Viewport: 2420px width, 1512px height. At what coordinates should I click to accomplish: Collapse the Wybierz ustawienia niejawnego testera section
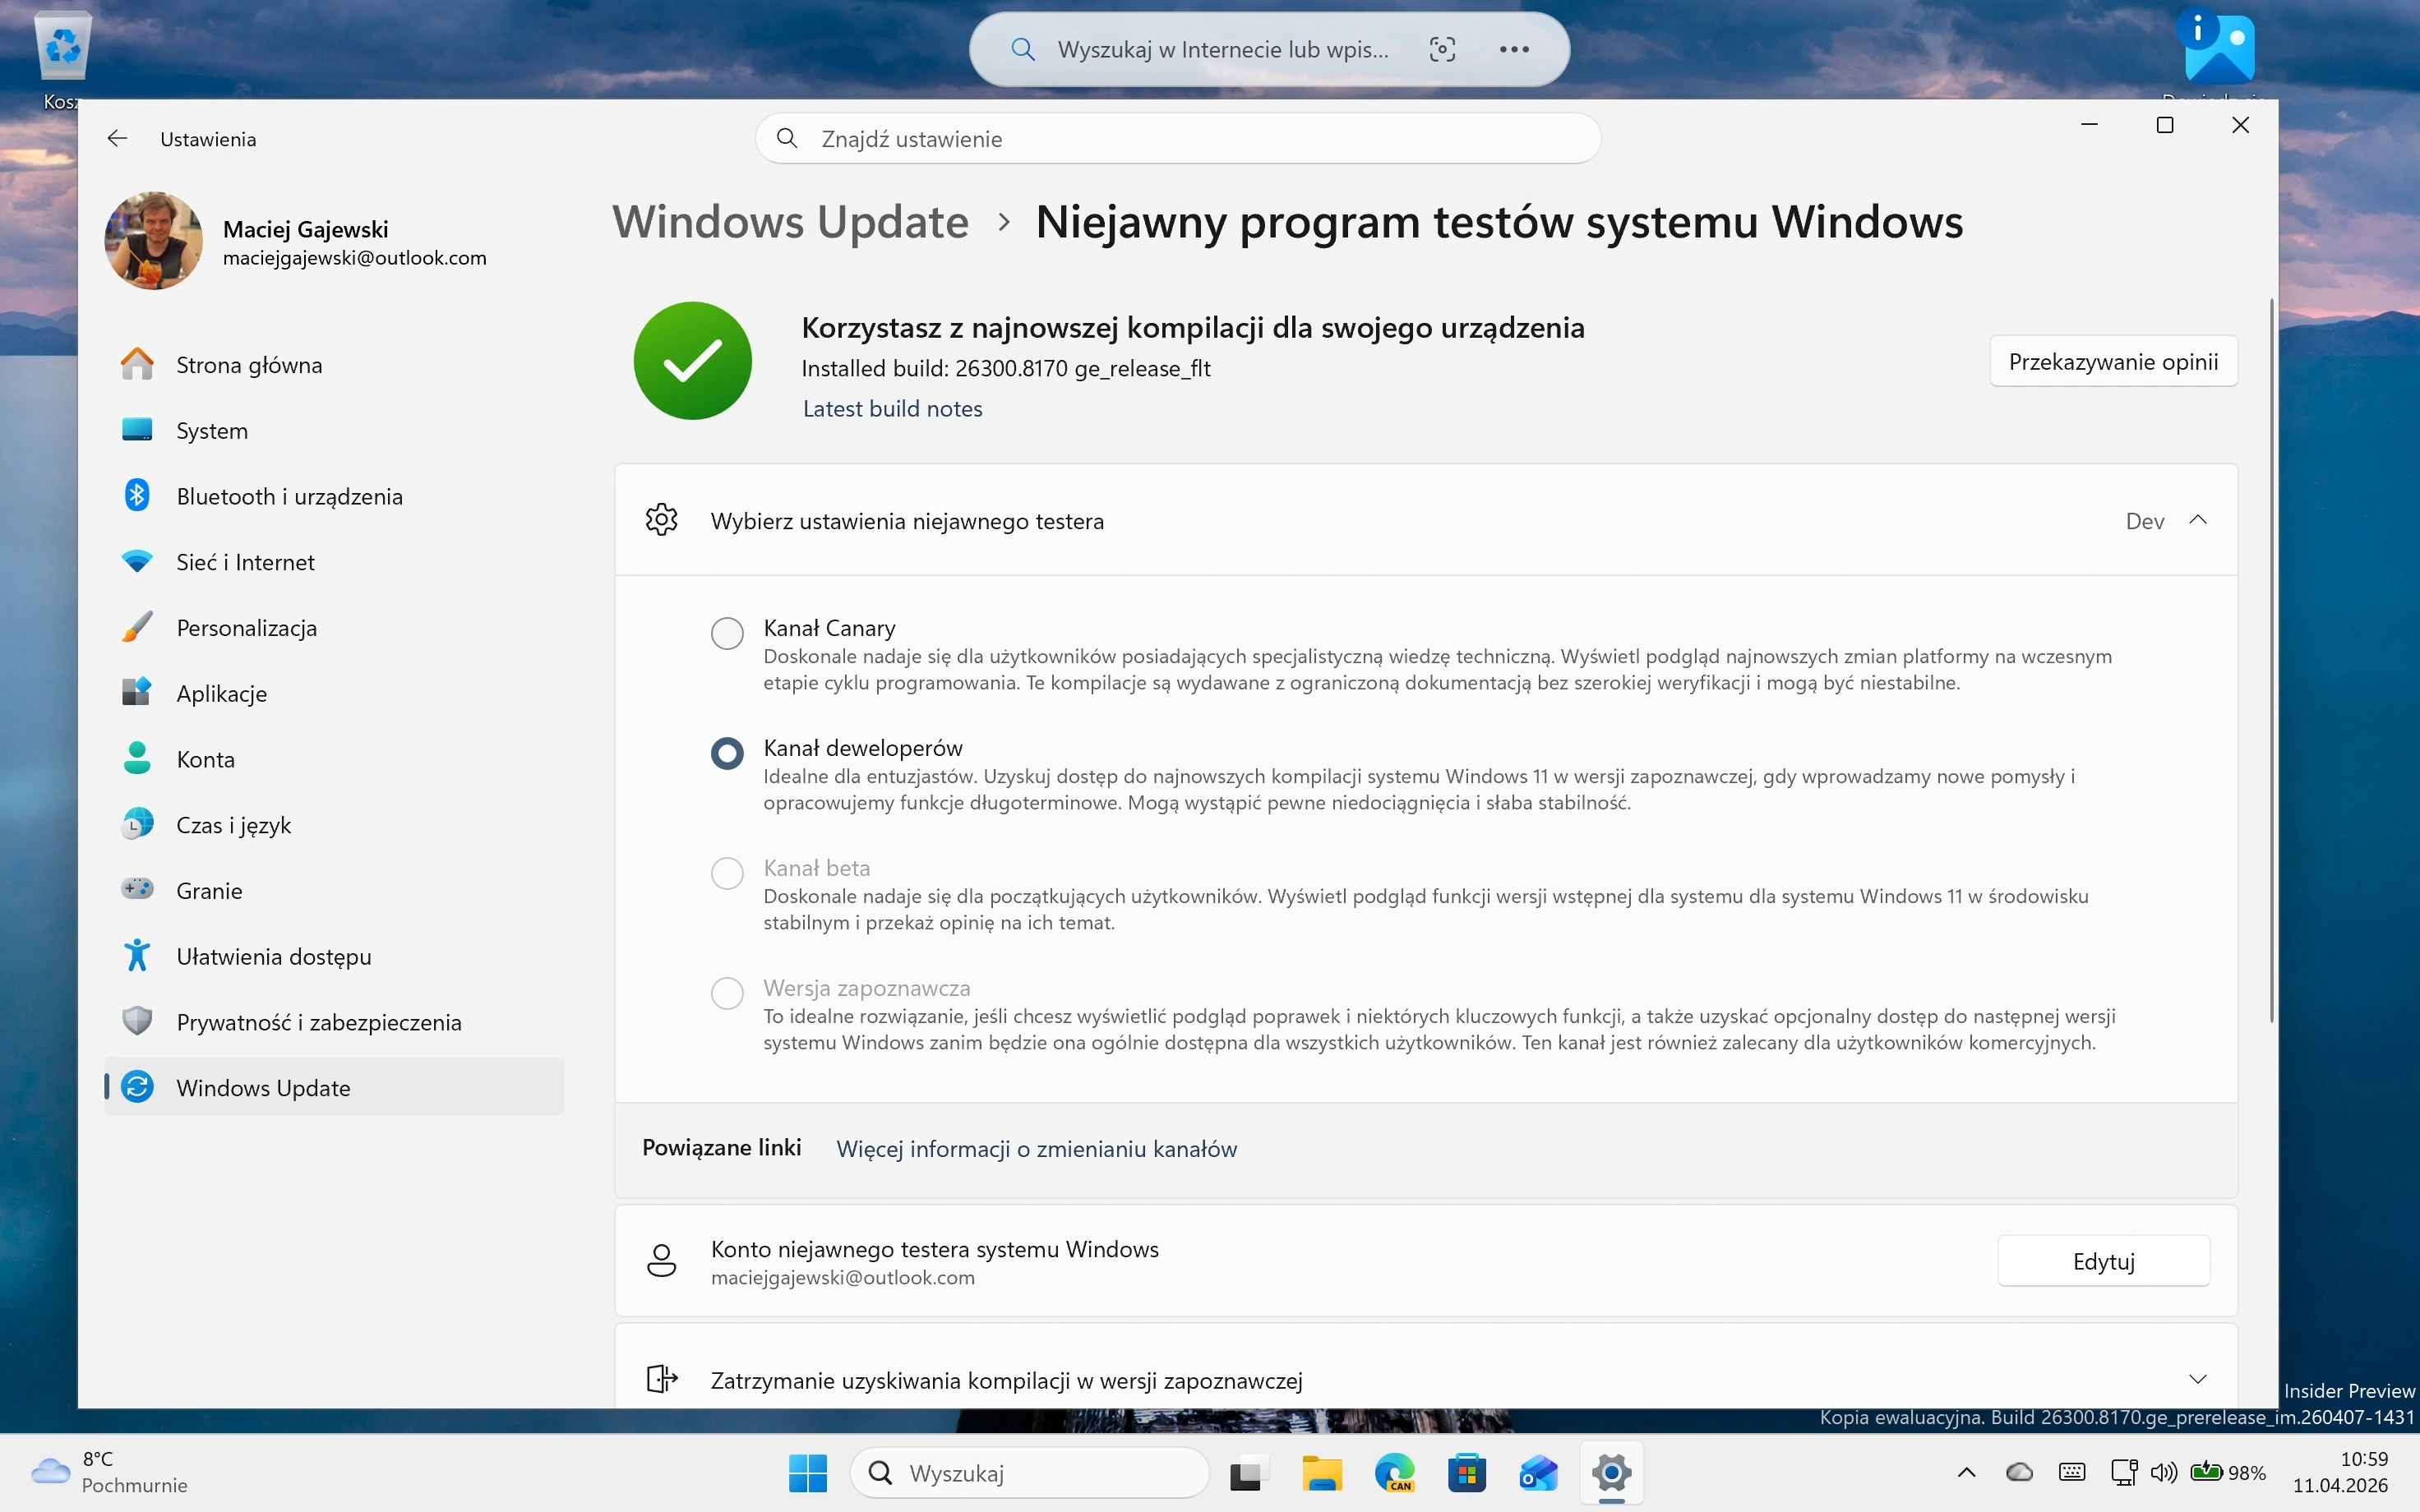coord(2197,520)
